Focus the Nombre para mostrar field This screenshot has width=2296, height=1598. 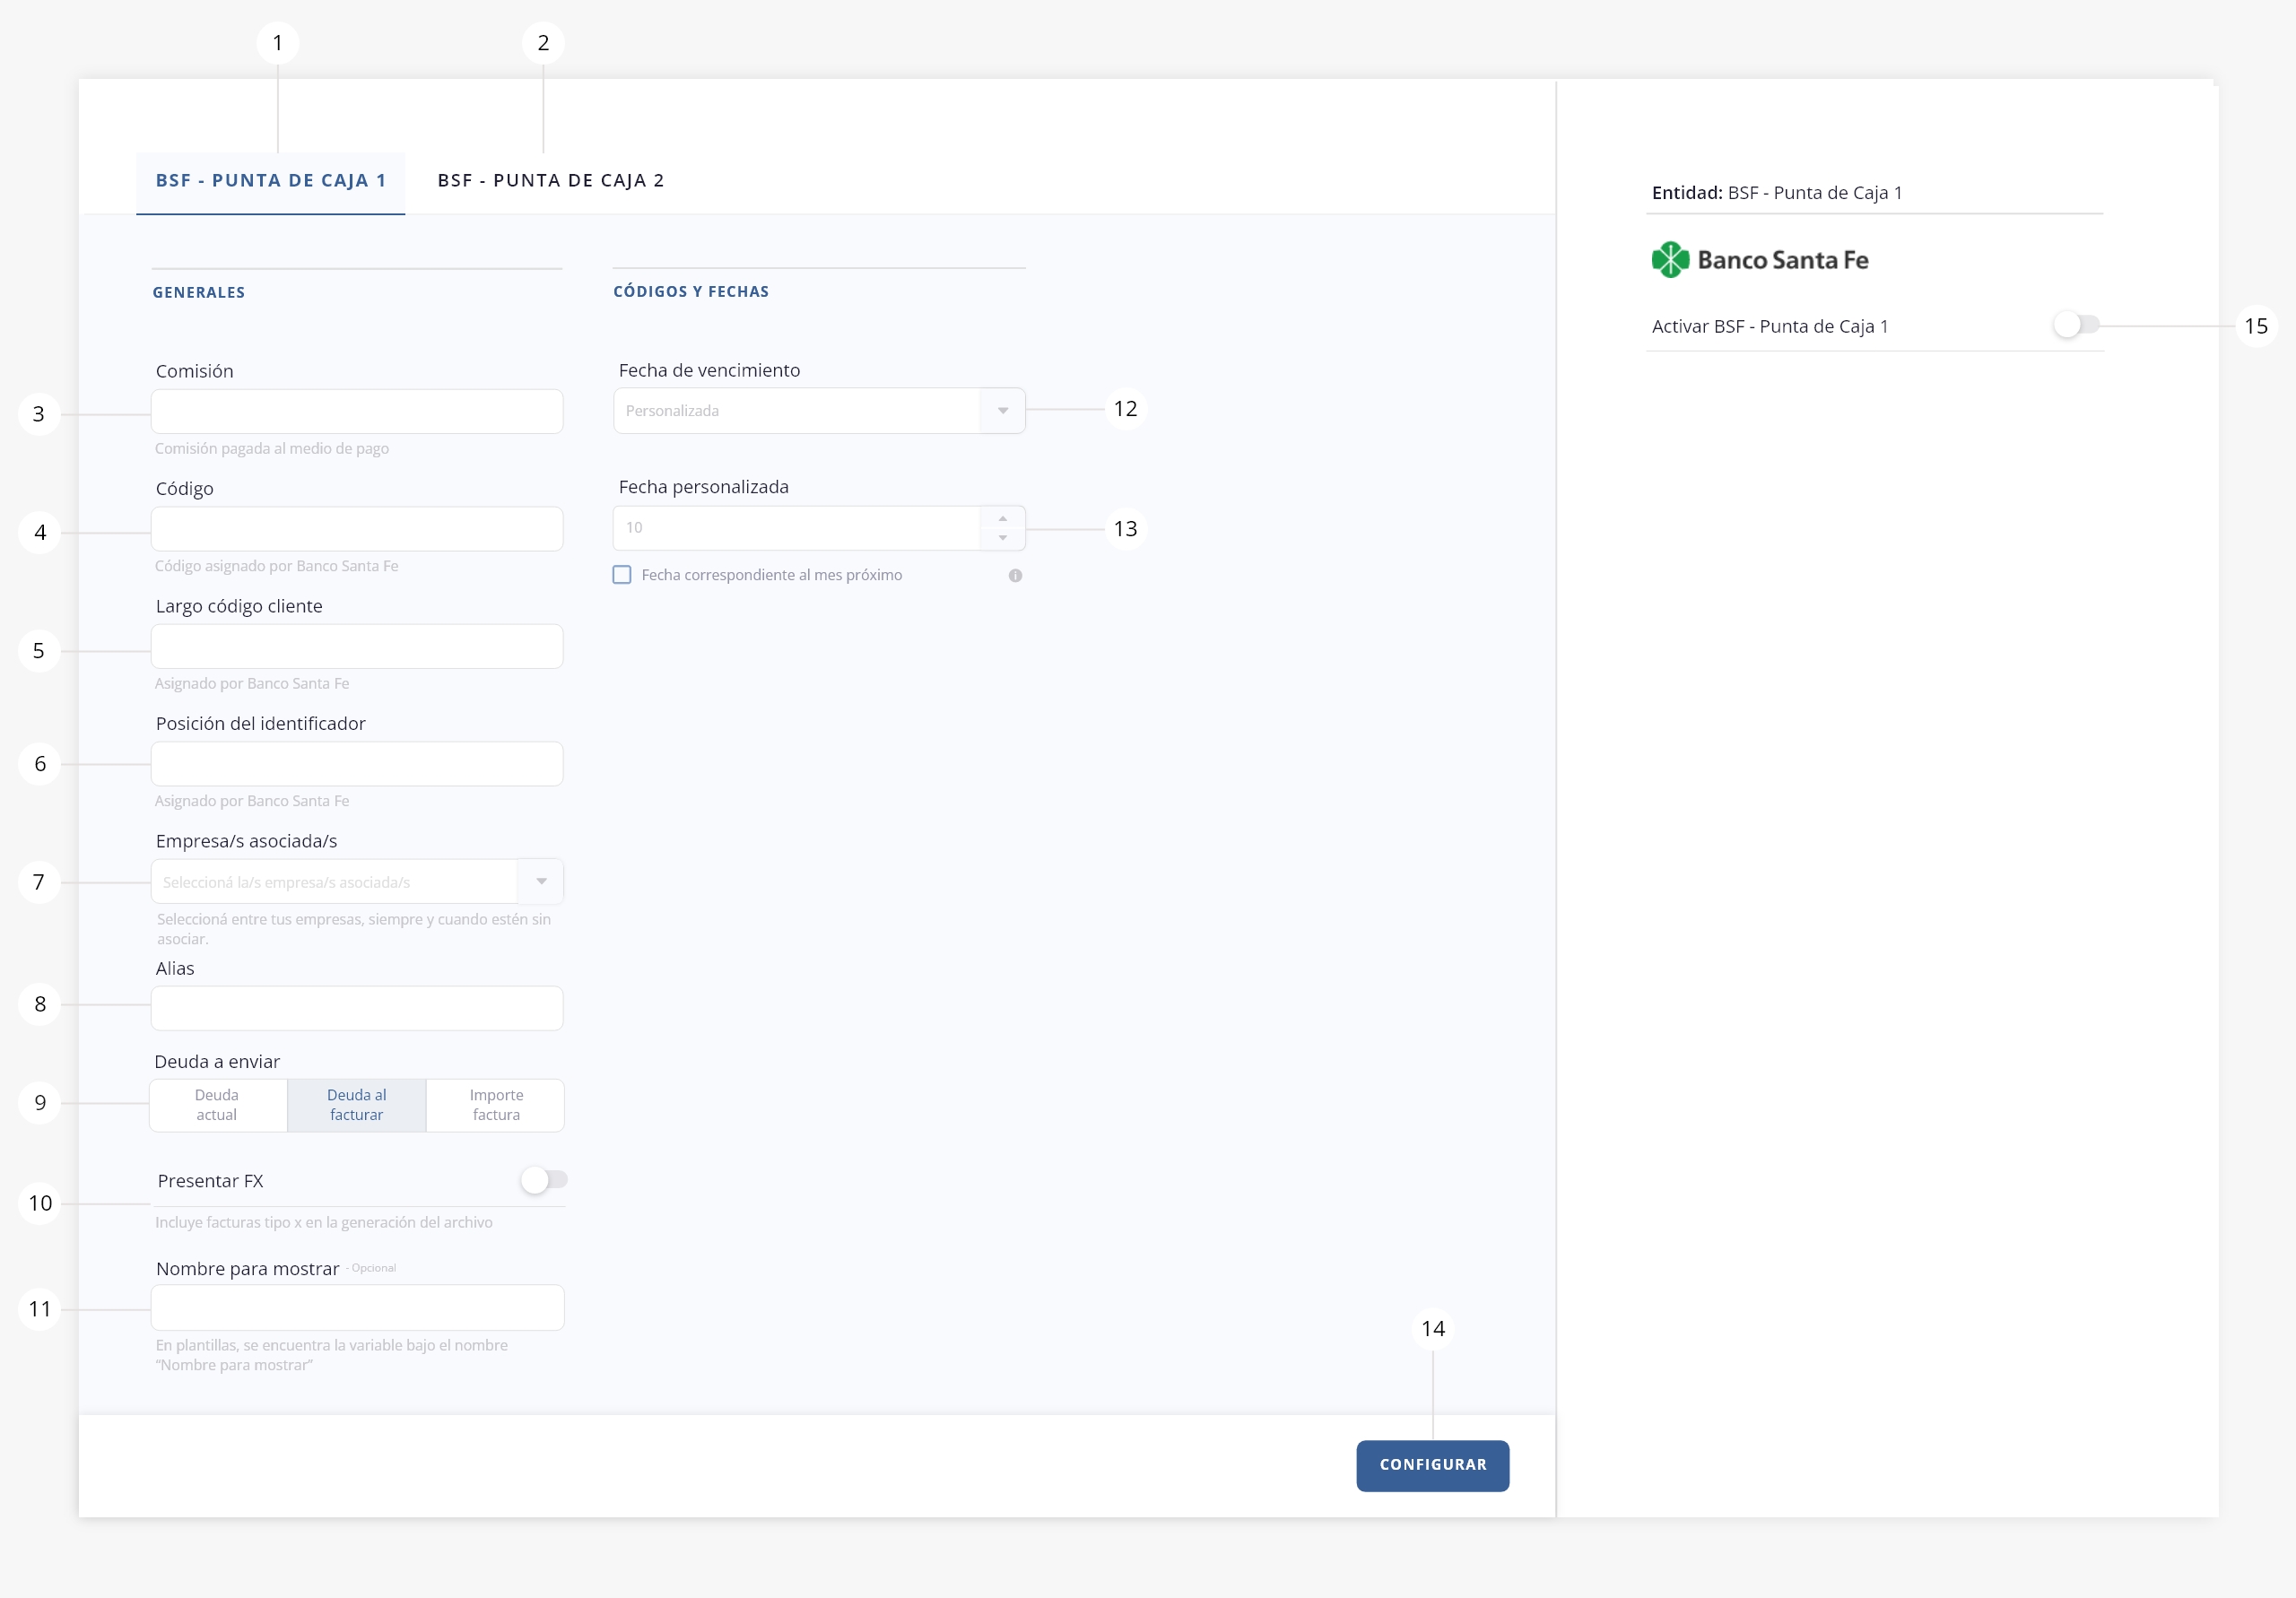(x=357, y=1308)
